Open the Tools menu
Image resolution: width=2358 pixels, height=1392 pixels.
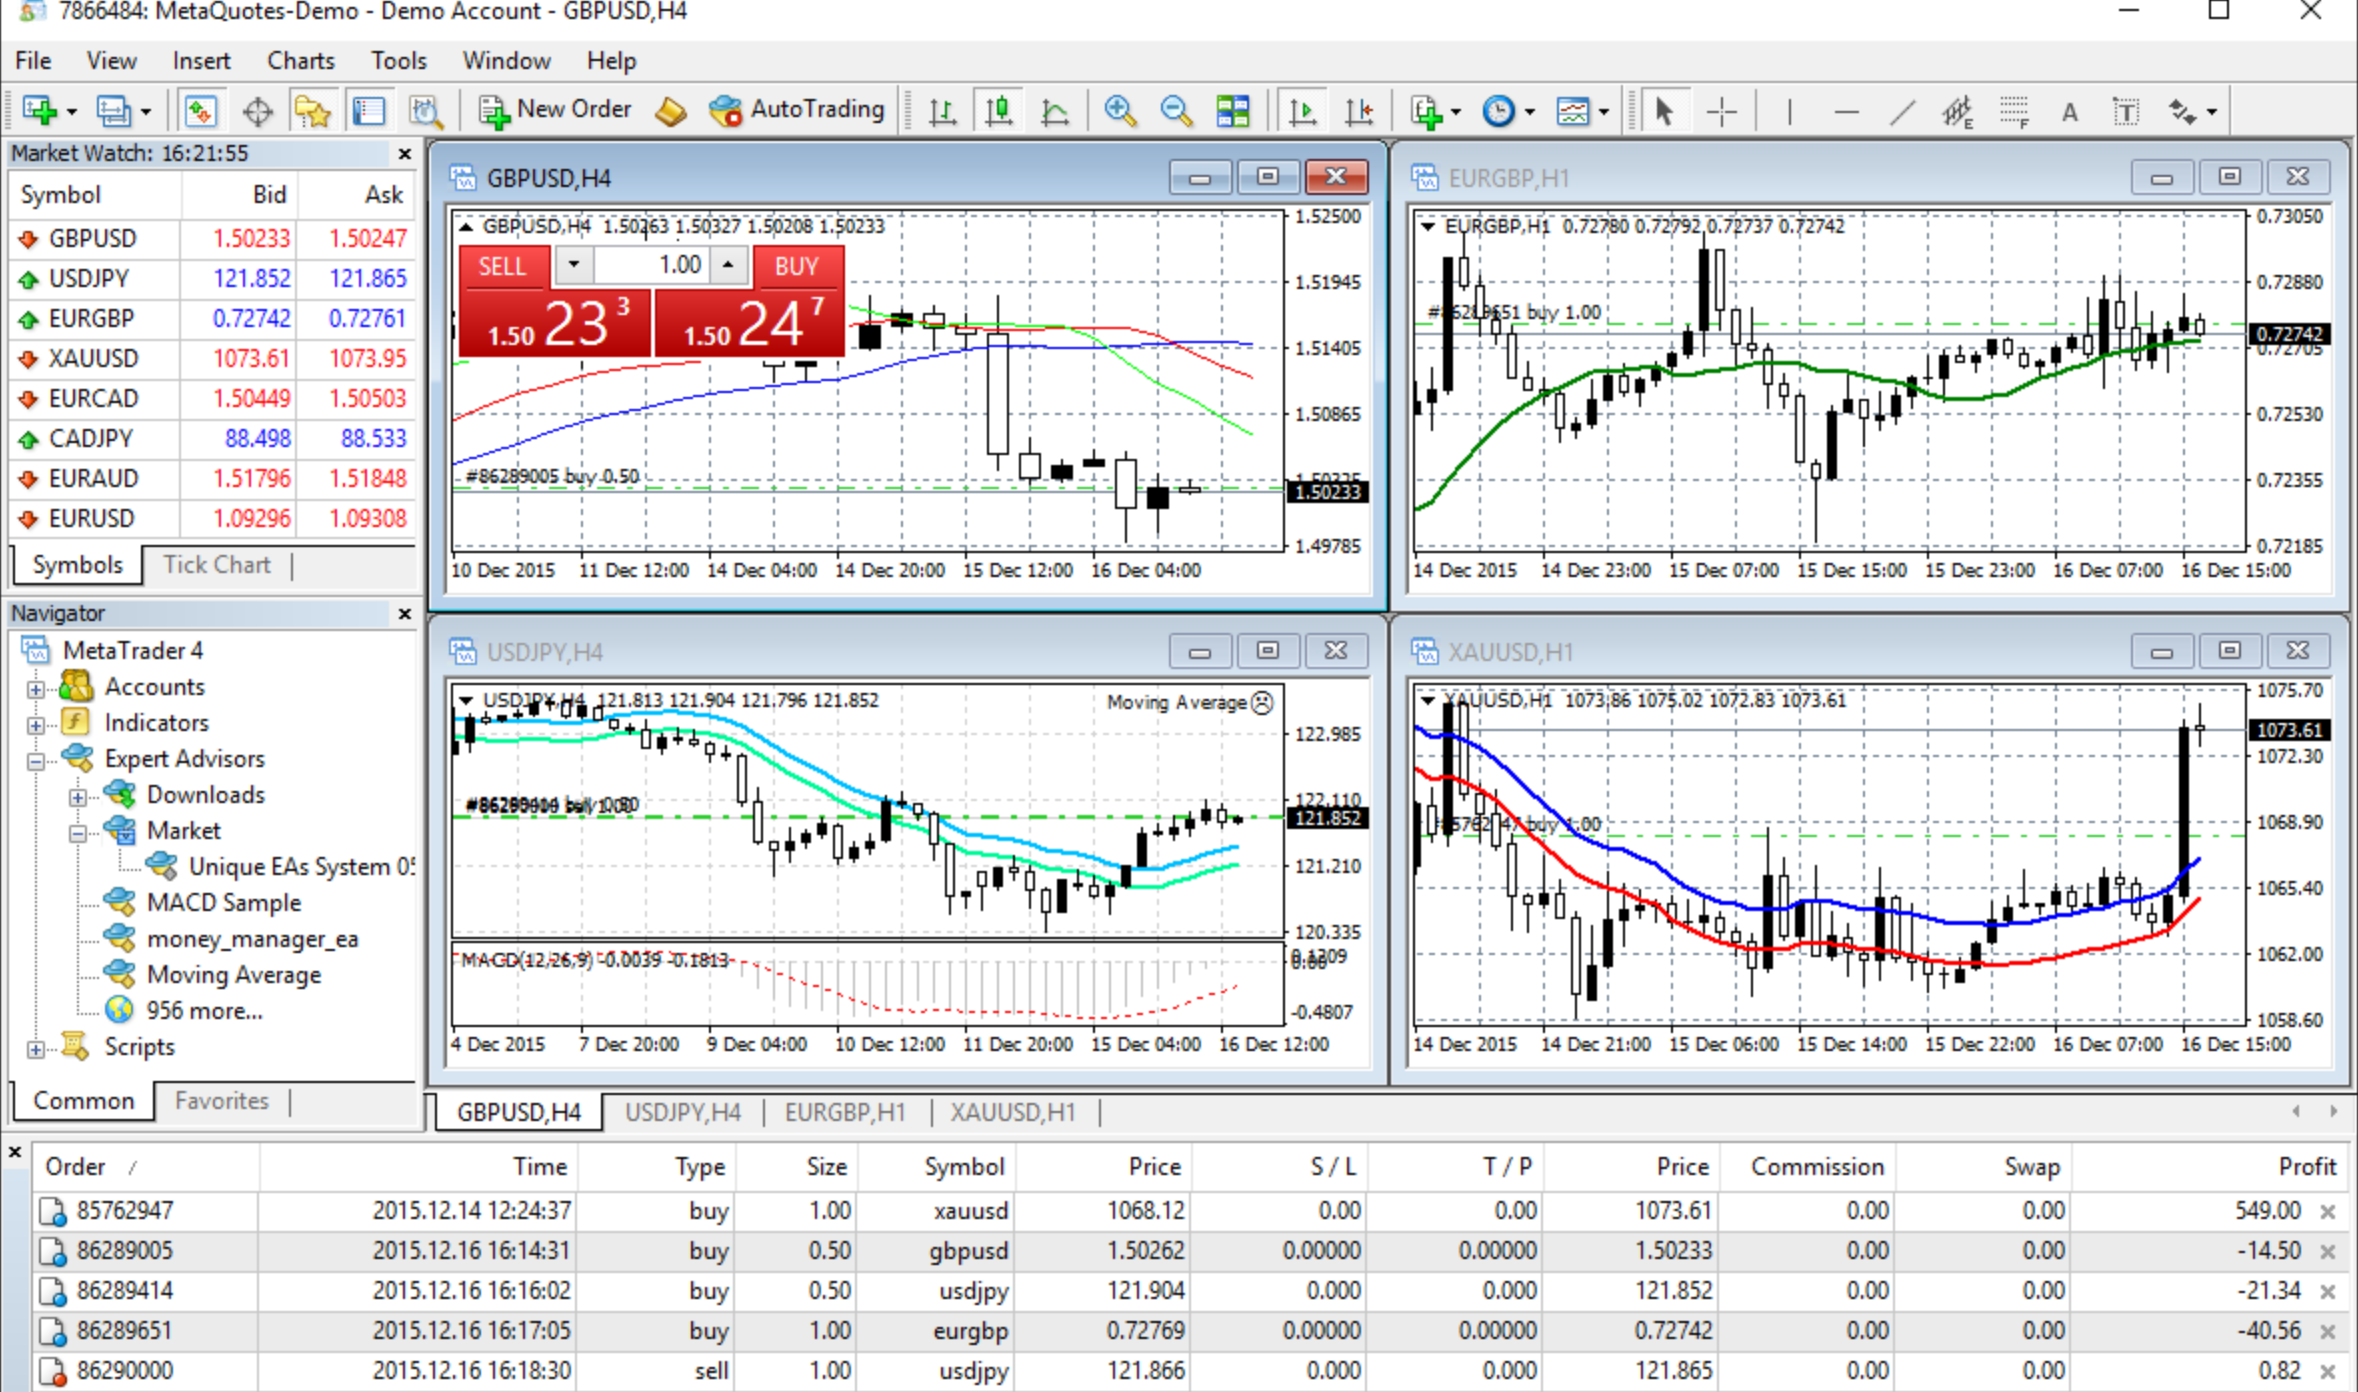399,61
